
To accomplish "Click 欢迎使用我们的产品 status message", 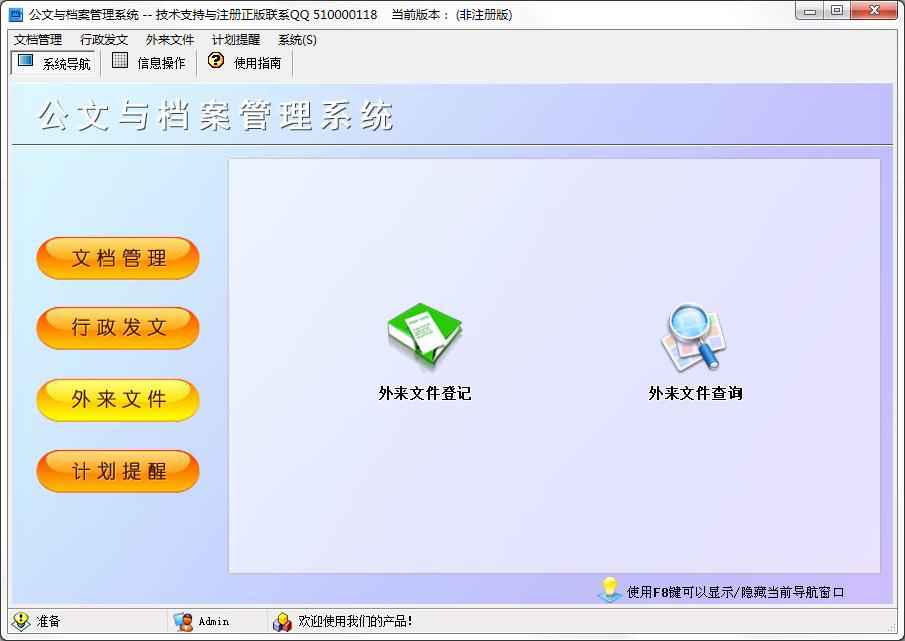I will (x=355, y=621).
